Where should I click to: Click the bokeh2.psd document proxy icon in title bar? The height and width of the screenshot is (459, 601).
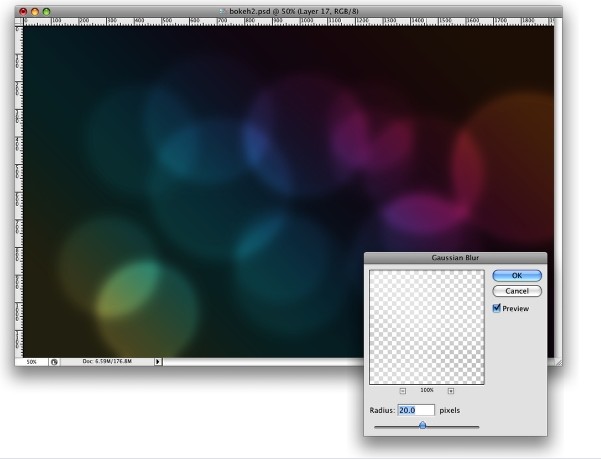point(223,9)
